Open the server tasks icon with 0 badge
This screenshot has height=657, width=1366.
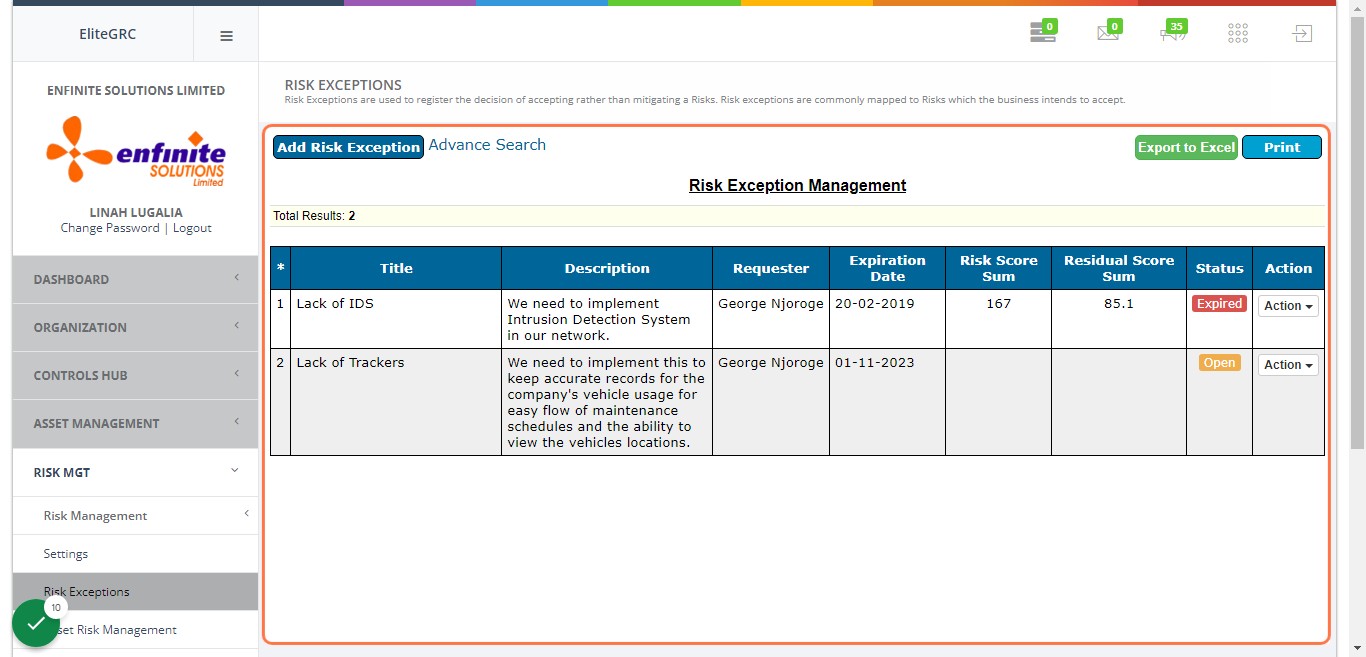(x=1043, y=33)
